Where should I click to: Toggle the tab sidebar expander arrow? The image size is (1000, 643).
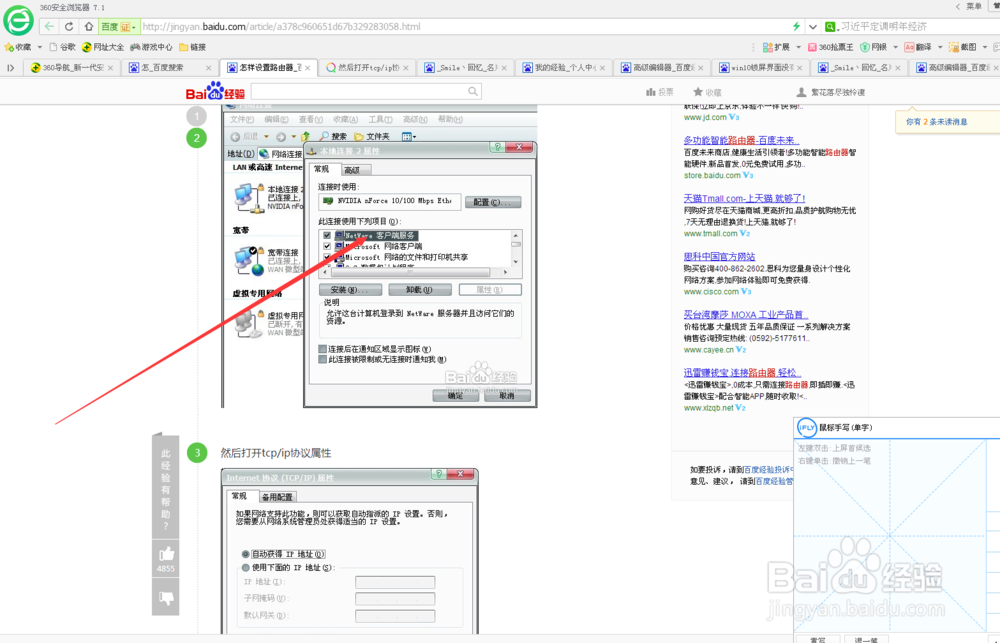click(10, 67)
